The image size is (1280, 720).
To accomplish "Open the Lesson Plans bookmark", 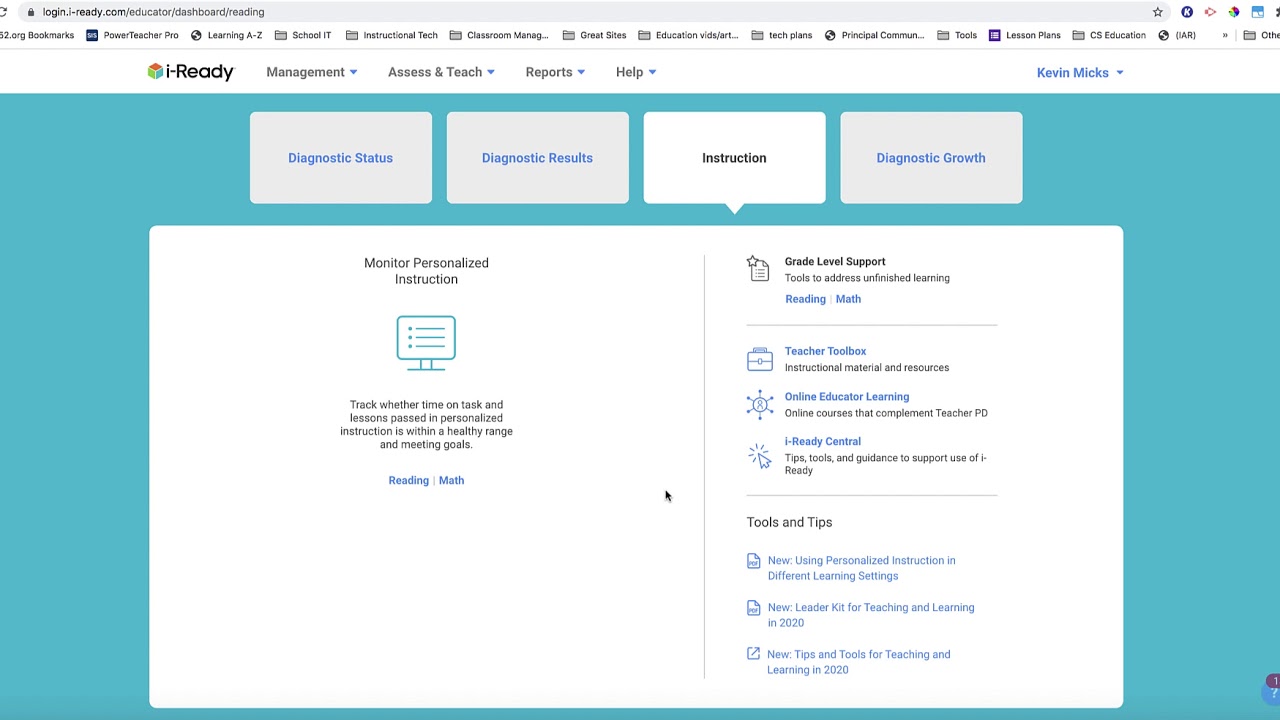I will (x=1024, y=35).
